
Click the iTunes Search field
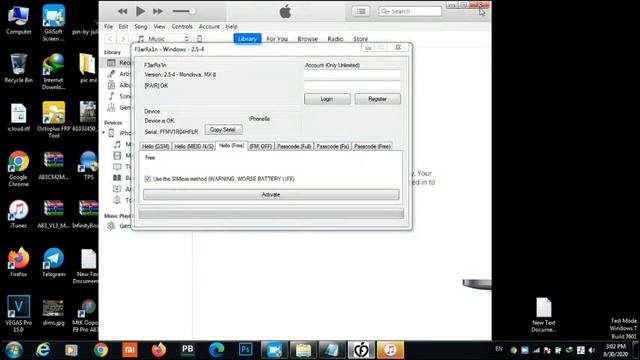(410, 11)
